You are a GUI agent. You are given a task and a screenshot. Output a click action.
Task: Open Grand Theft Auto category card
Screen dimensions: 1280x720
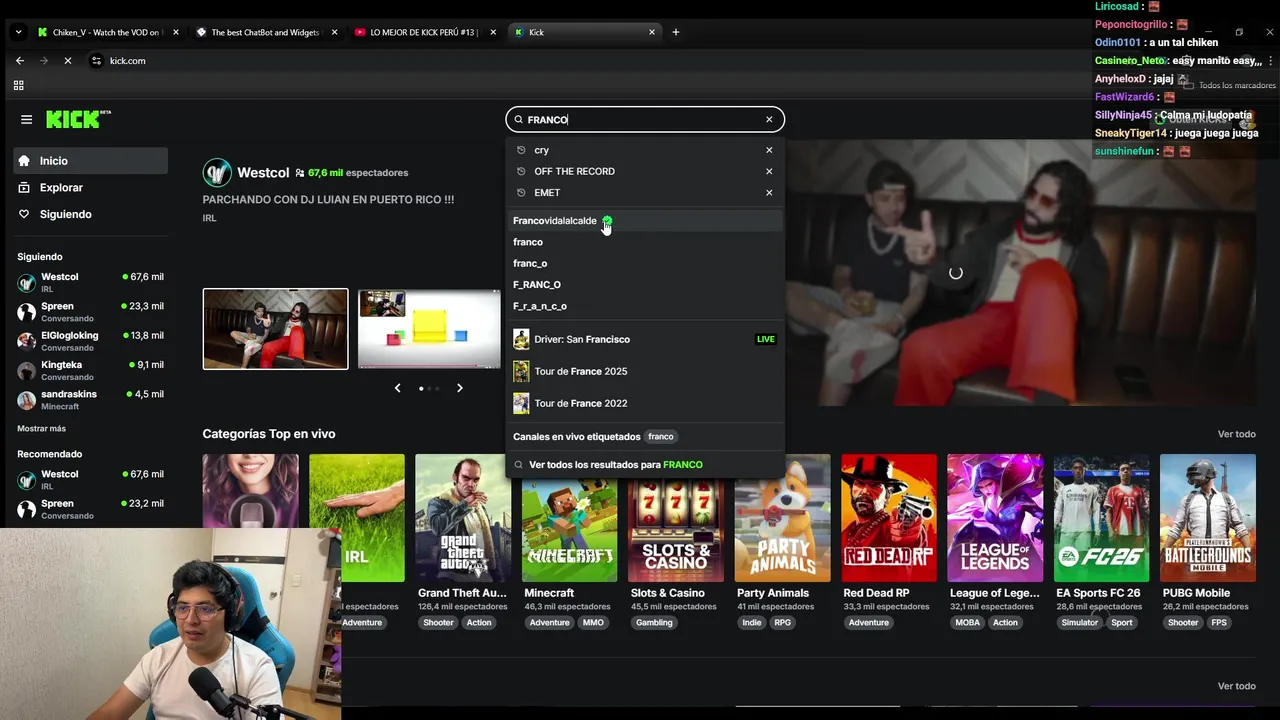click(x=463, y=518)
